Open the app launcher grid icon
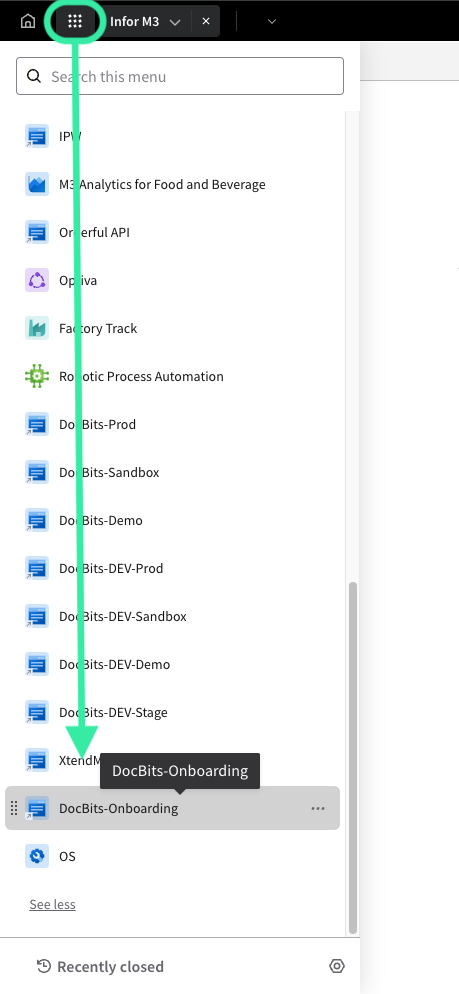This screenshot has height=994, width=459. pos(75,21)
